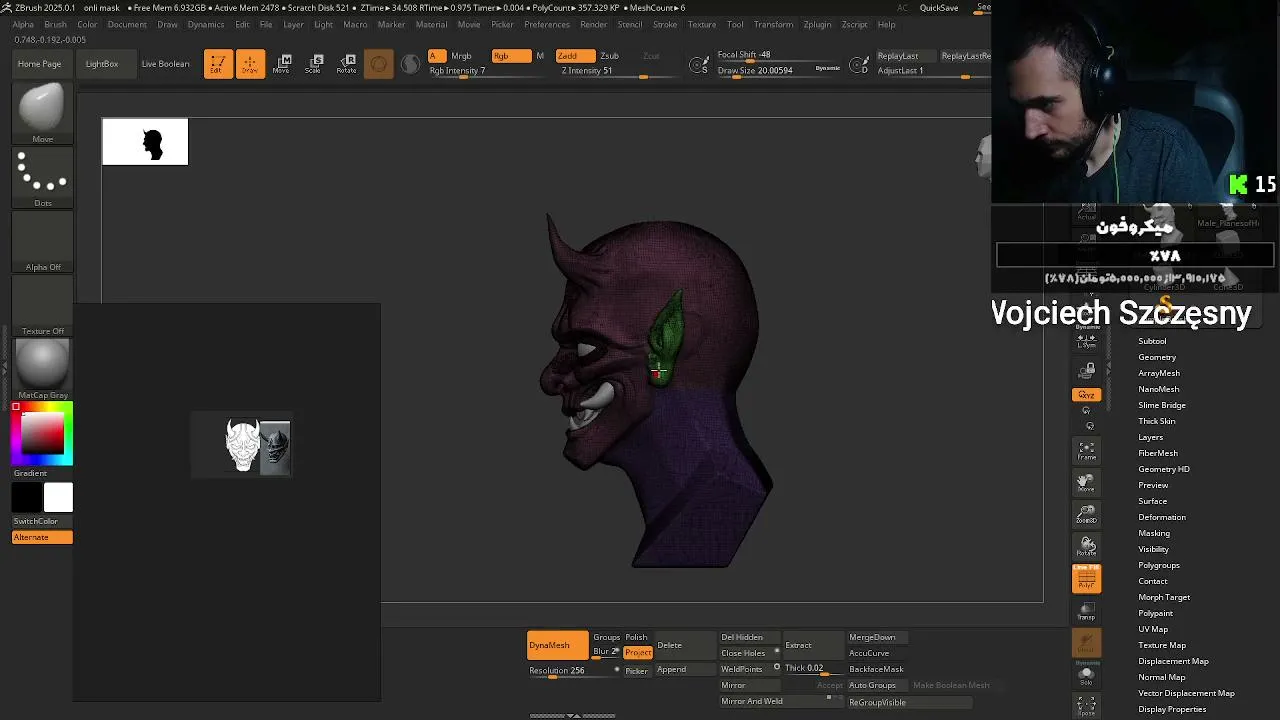Open the Move brush thumbnail
Screen dimensions: 1280x720
click(42, 112)
